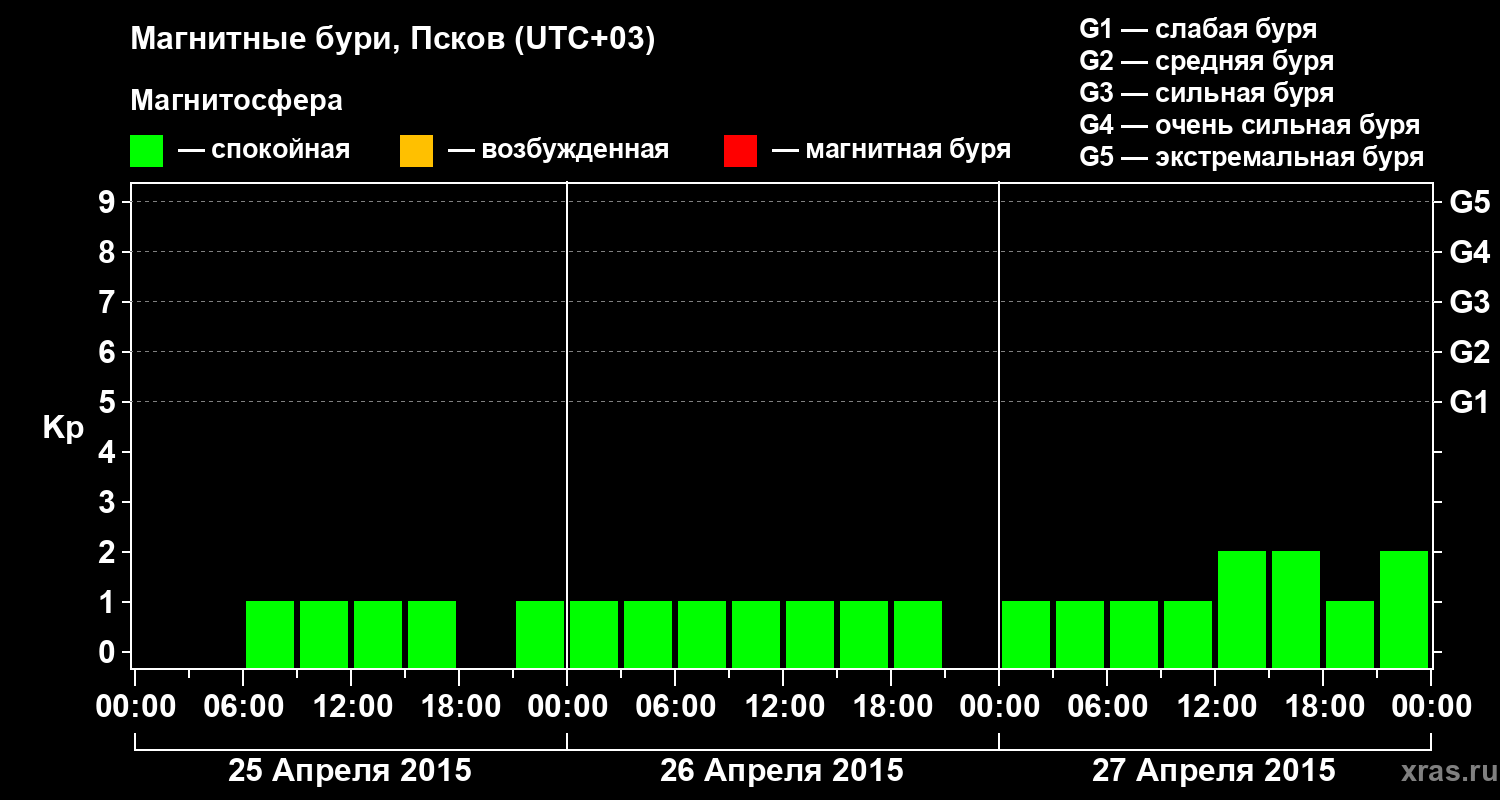Click the "— спокойная" legend label
Screen dimensions: 1500x800
coord(264,151)
